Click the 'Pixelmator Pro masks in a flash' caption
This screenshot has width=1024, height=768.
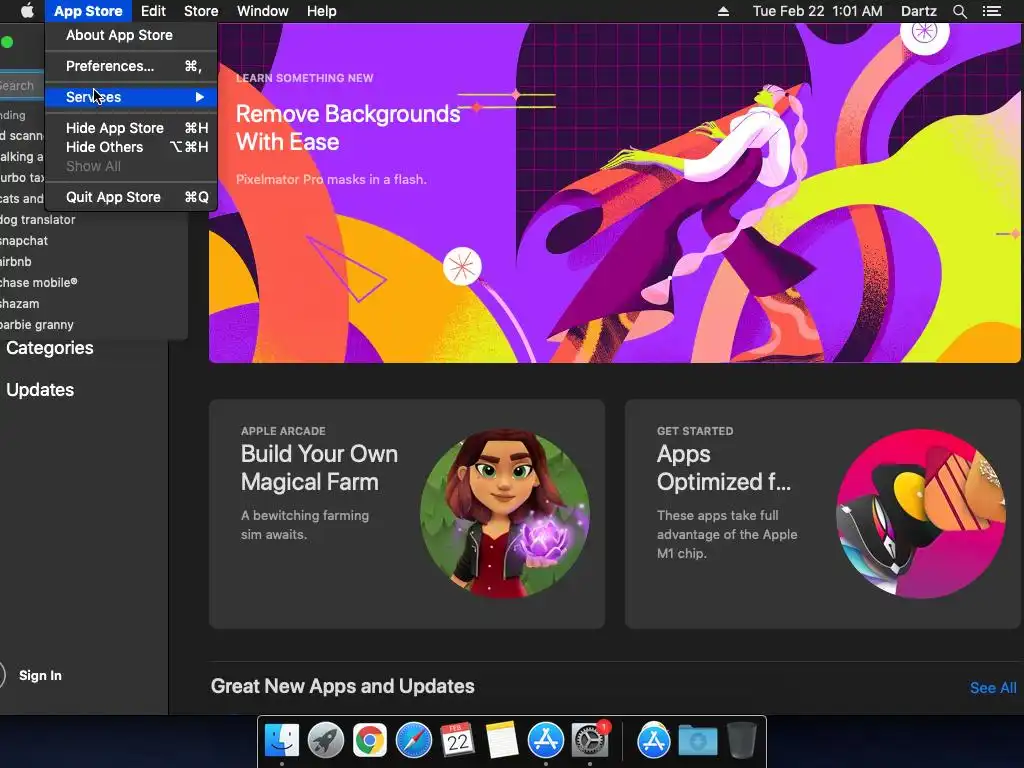point(331,180)
